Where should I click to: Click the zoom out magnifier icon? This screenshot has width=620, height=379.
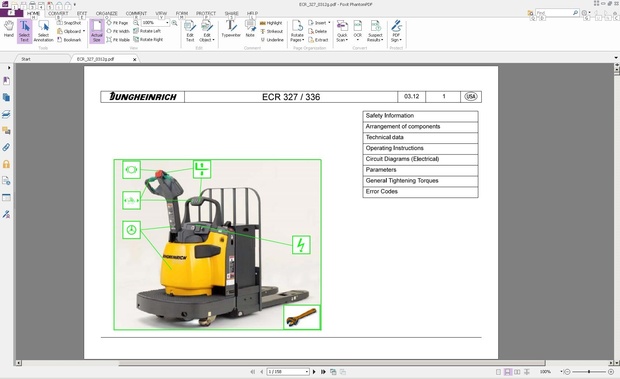point(136,23)
